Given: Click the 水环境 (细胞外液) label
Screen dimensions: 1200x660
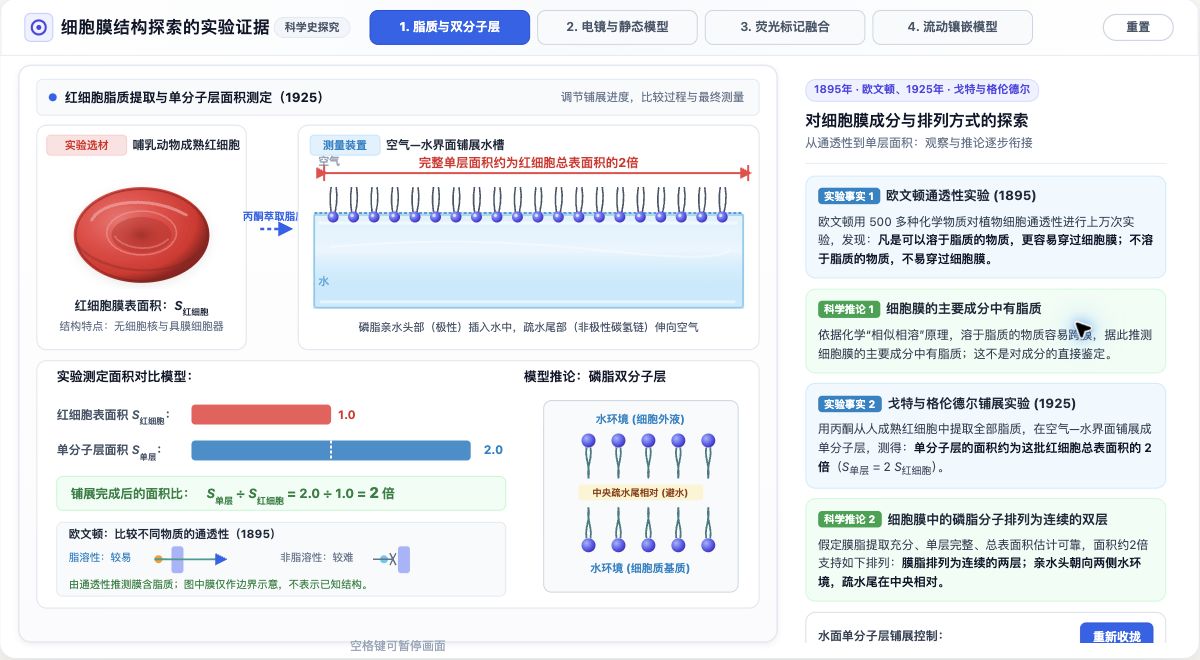Looking at the screenshot, I should [x=640, y=418].
